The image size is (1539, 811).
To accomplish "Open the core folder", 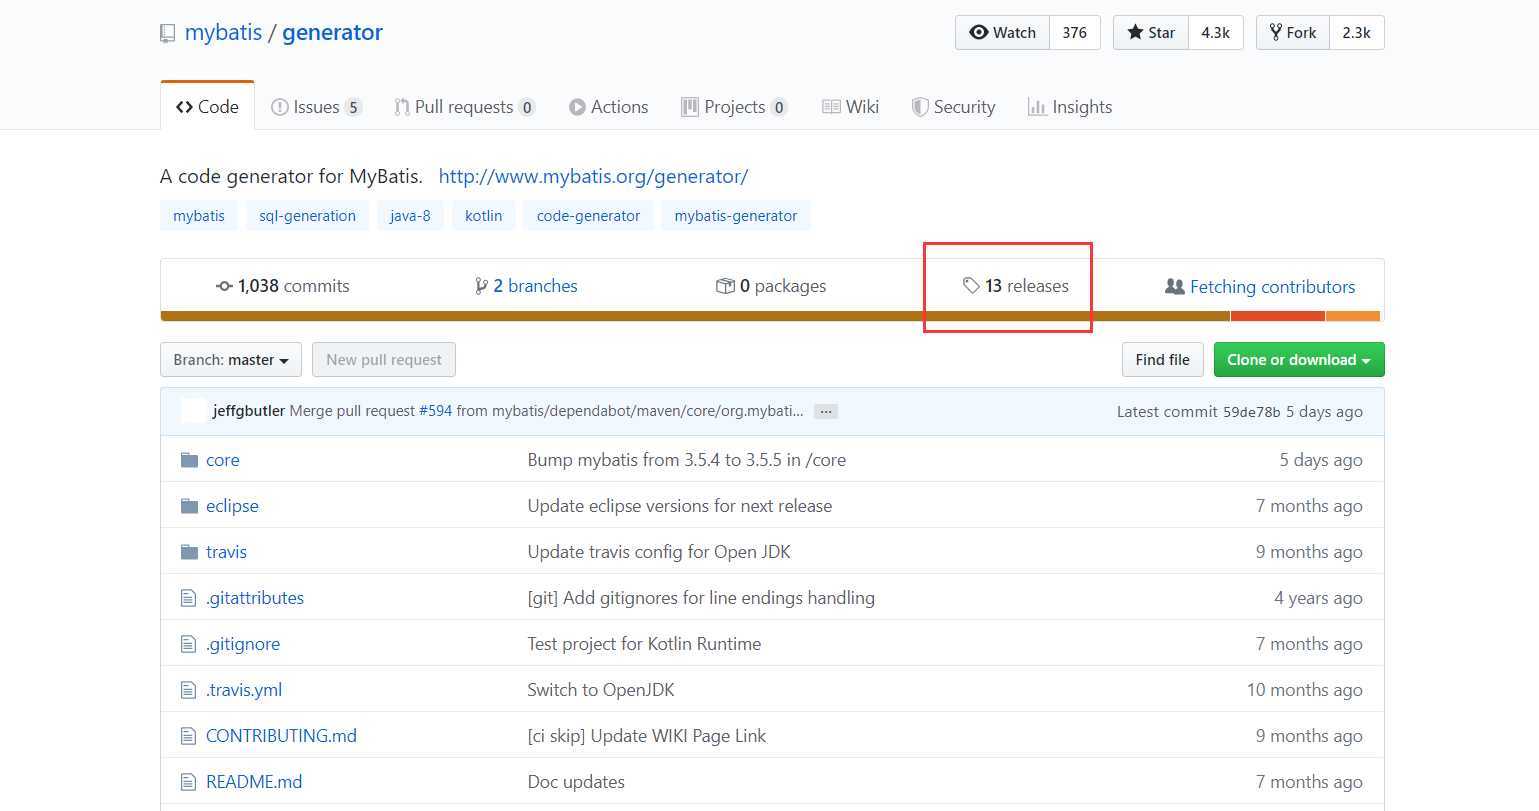I will (223, 460).
